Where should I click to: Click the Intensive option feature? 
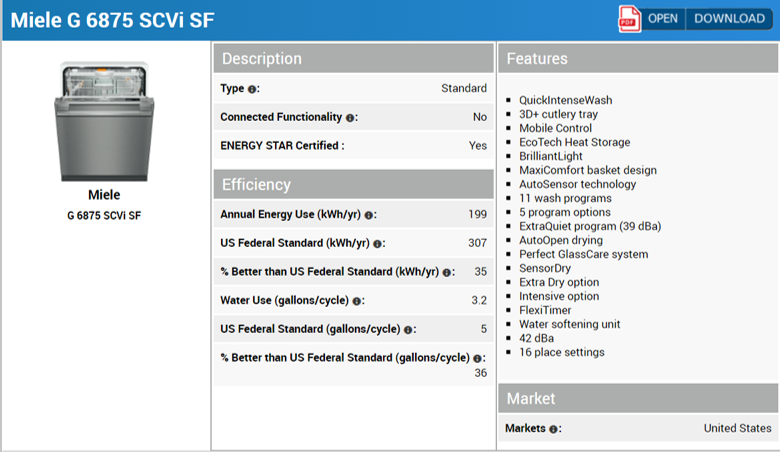pos(559,296)
